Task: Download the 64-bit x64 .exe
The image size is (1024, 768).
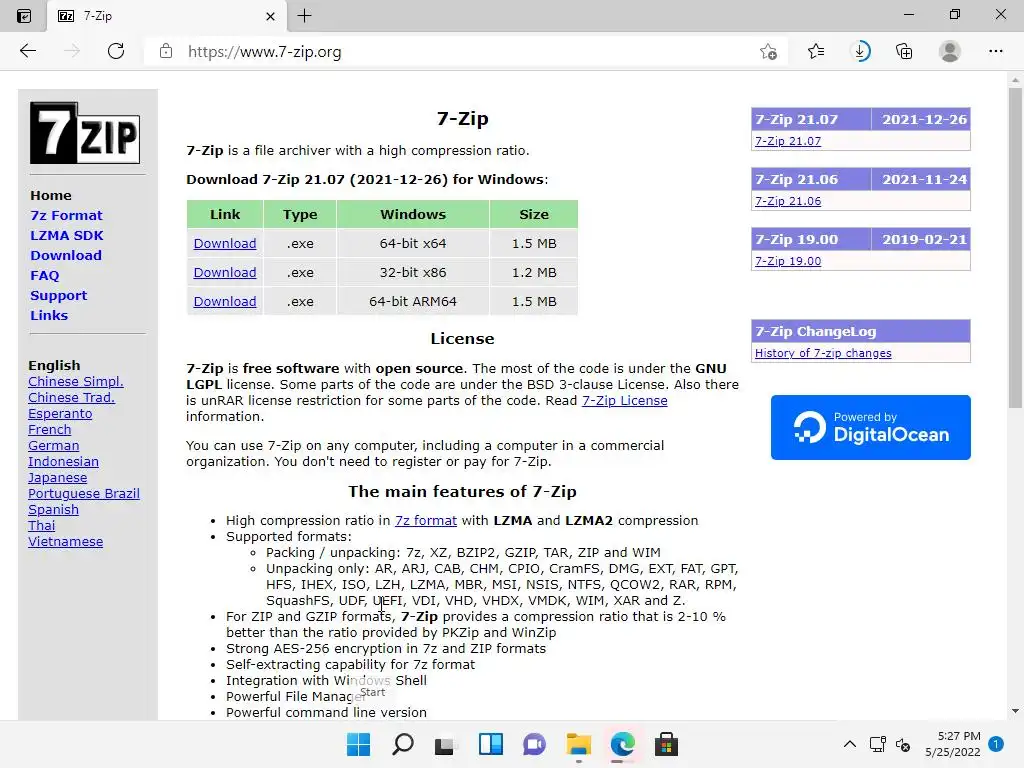Action: pos(225,244)
